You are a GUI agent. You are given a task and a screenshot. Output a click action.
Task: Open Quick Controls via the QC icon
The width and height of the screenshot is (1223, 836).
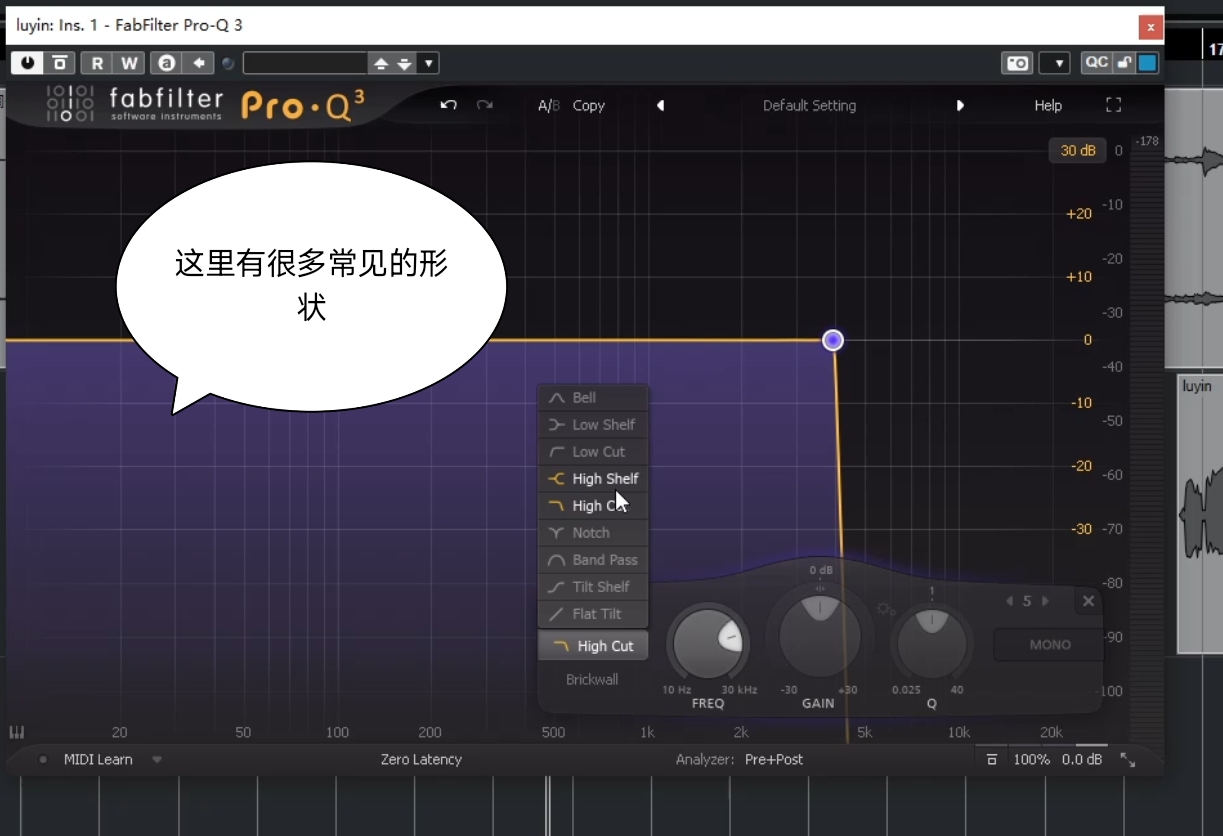click(1098, 62)
